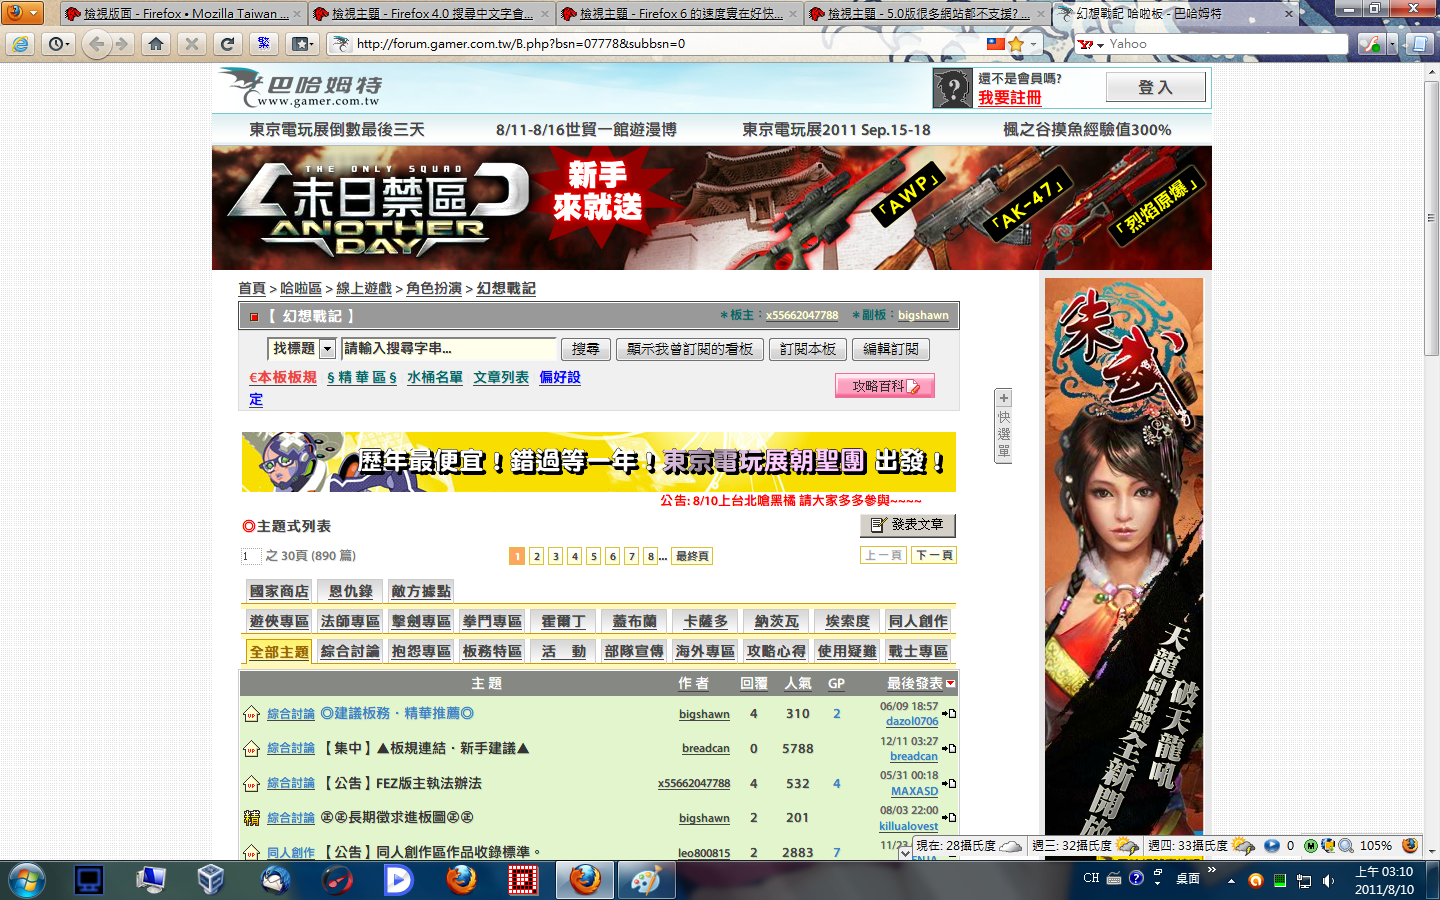Click the 末日禁區 game banner ad
The height and width of the screenshot is (900, 1440).
(x=712, y=208)
